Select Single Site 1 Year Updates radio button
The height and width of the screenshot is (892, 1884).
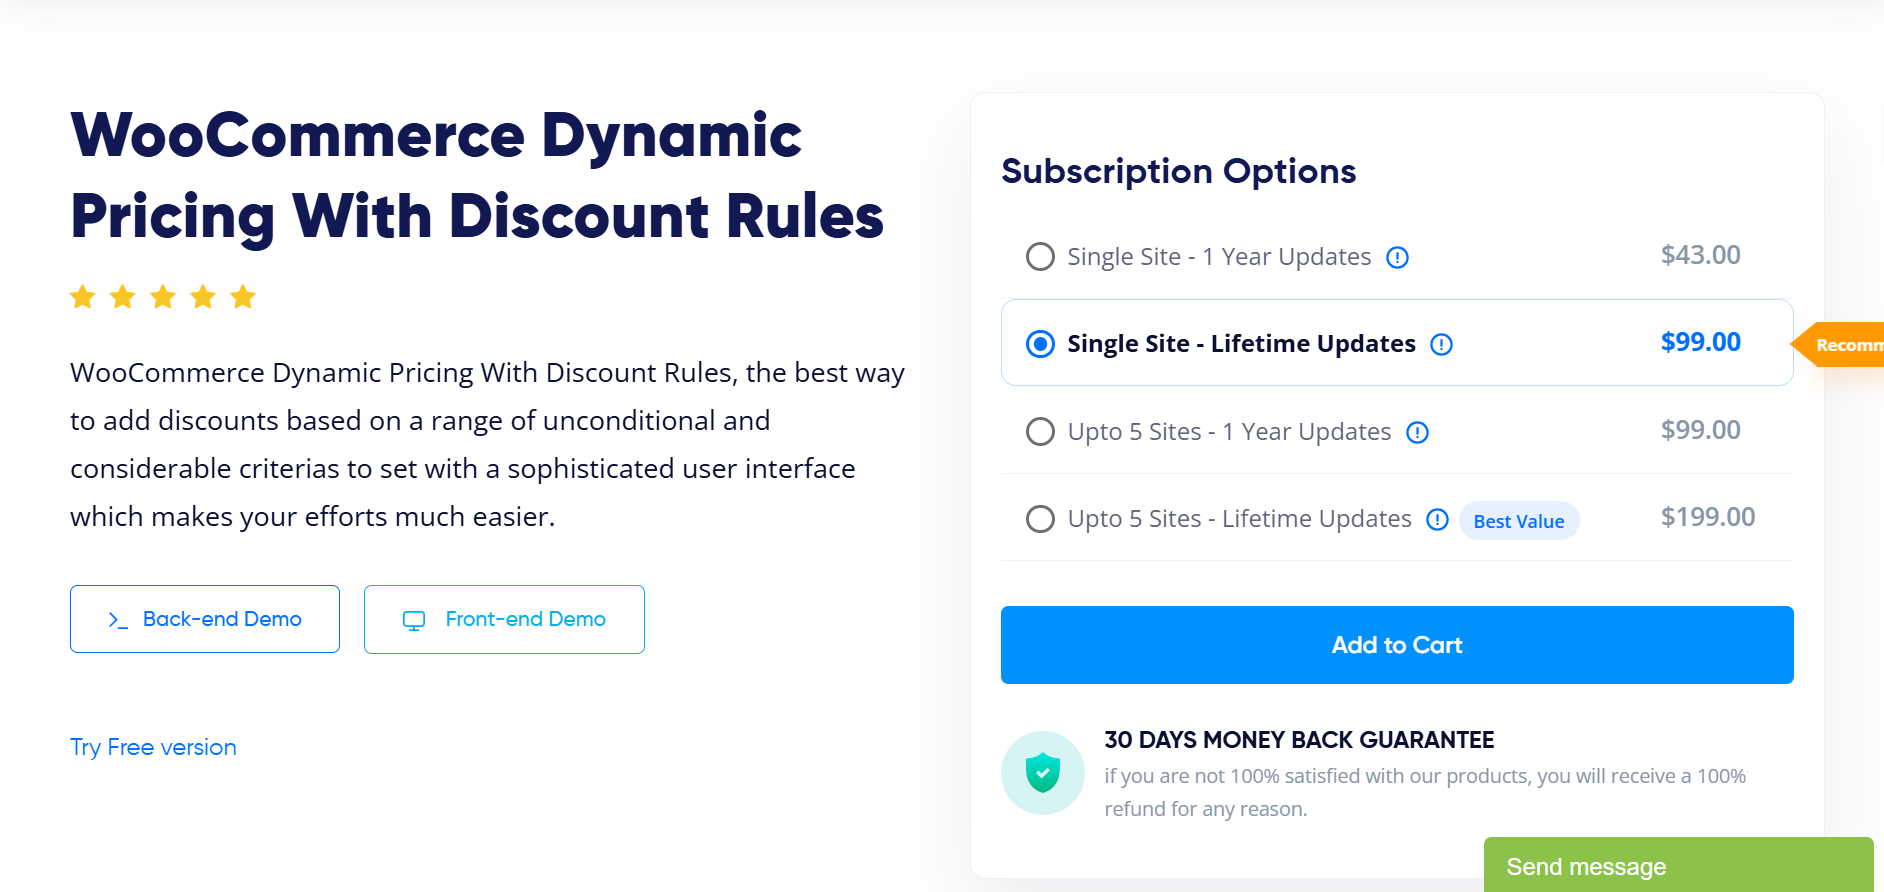[x=1040, y=257]
